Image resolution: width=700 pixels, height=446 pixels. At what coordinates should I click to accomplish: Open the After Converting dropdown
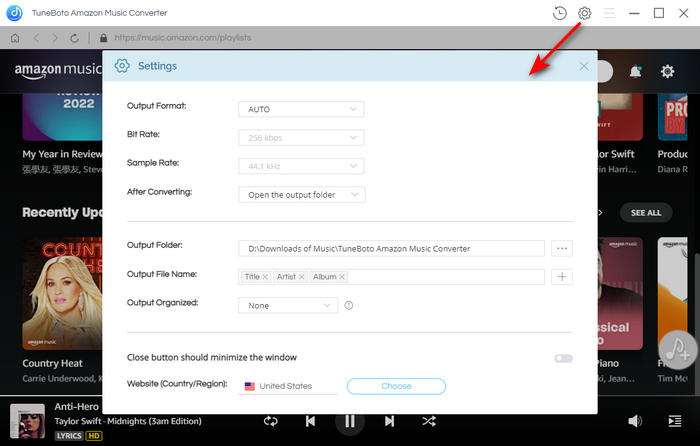pos(302,195)
